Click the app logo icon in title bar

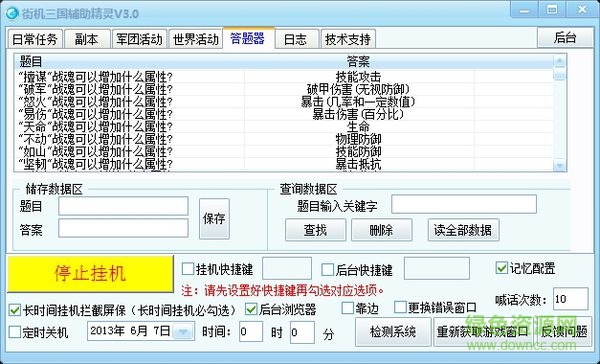tap(12, 14)
